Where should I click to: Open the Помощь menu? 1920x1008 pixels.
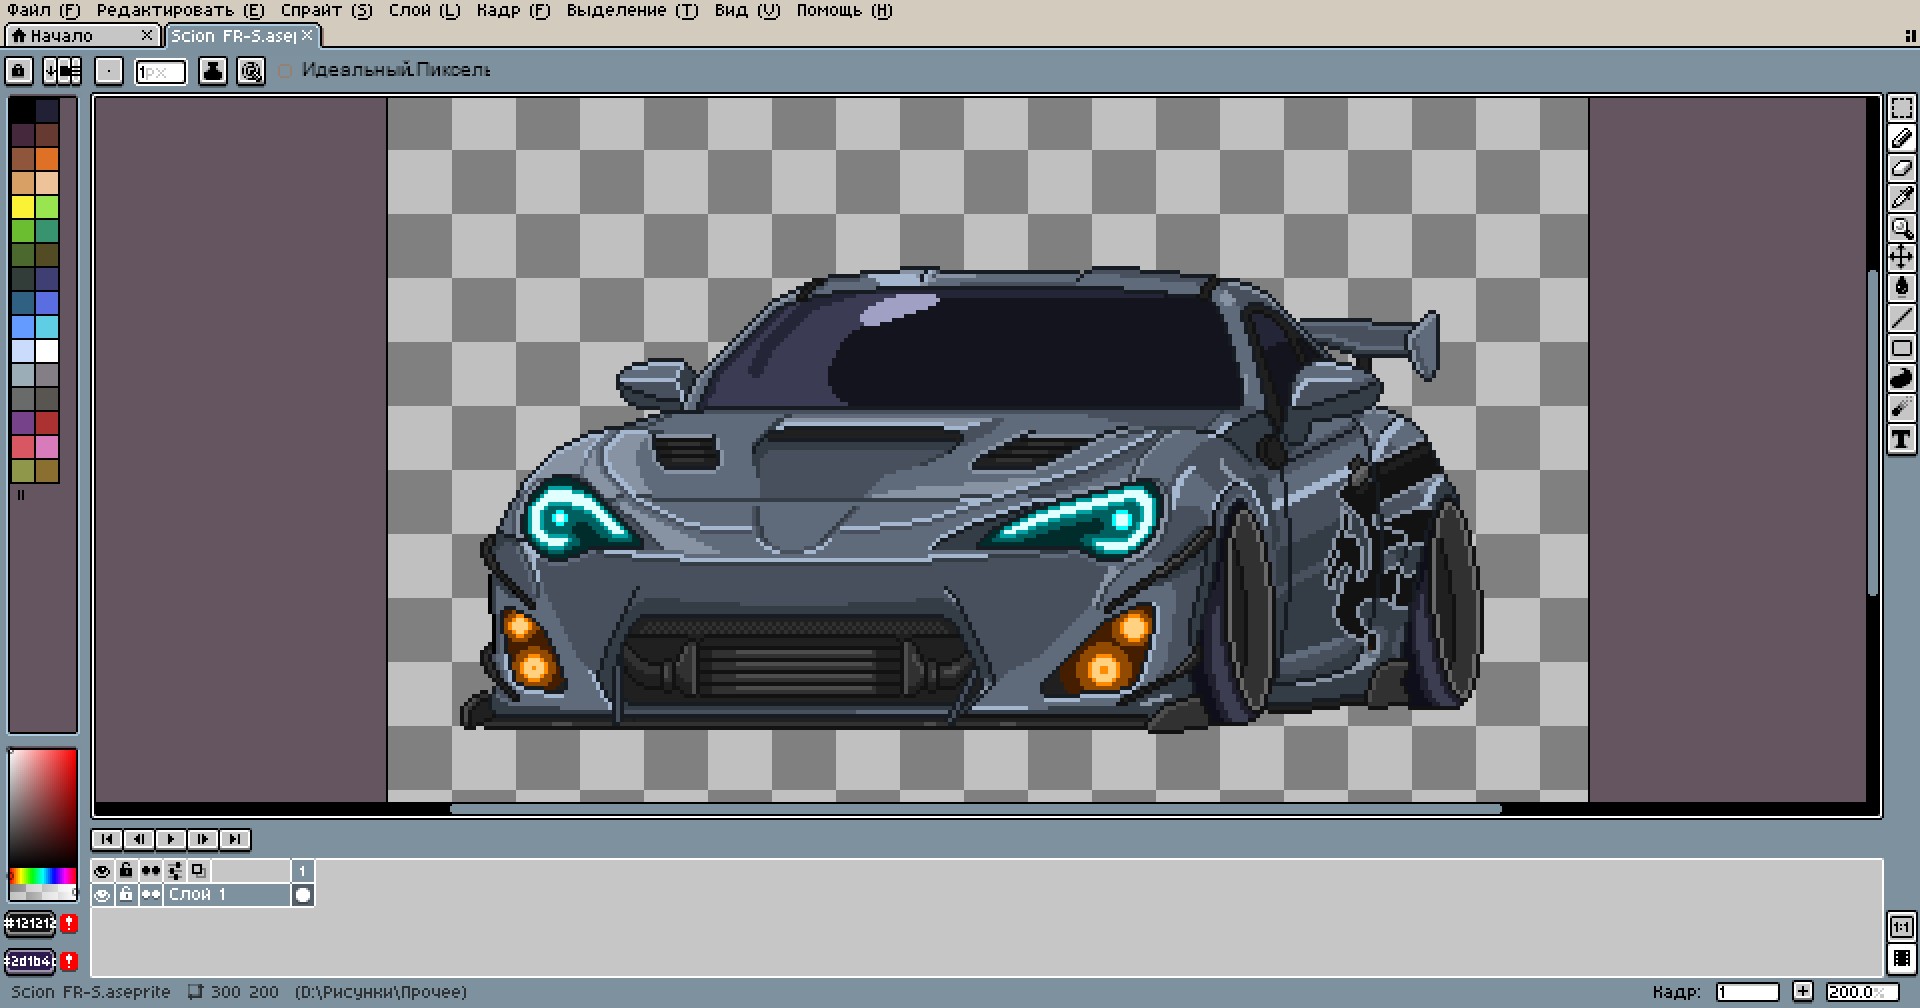[x=845, y=11]
